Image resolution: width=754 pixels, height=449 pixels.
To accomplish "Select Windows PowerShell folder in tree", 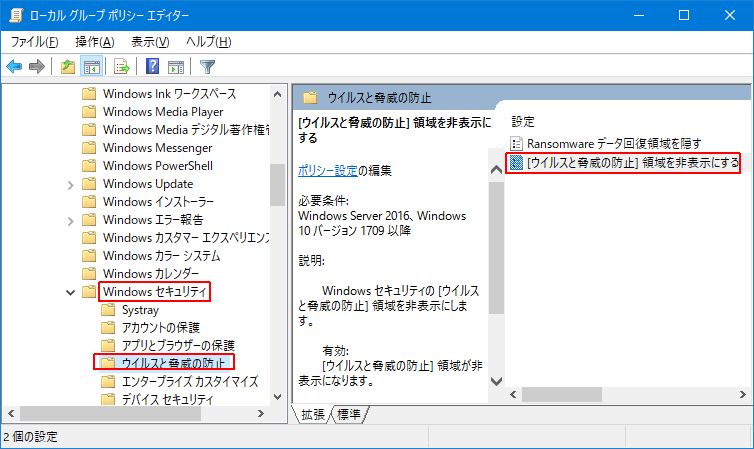I will (157, 166).
